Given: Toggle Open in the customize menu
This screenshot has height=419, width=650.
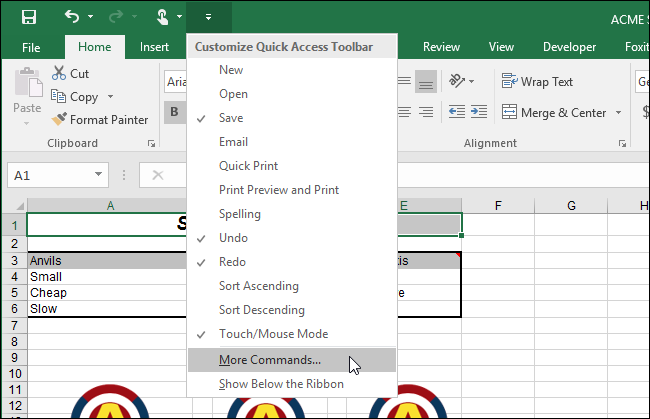Looking at the screenshot, I should click(x=292, y=94).
